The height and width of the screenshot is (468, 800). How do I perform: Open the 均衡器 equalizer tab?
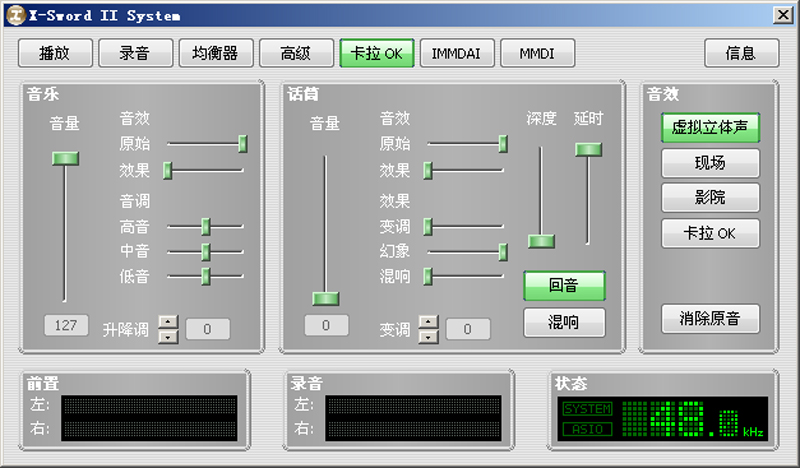coord(214,53)
